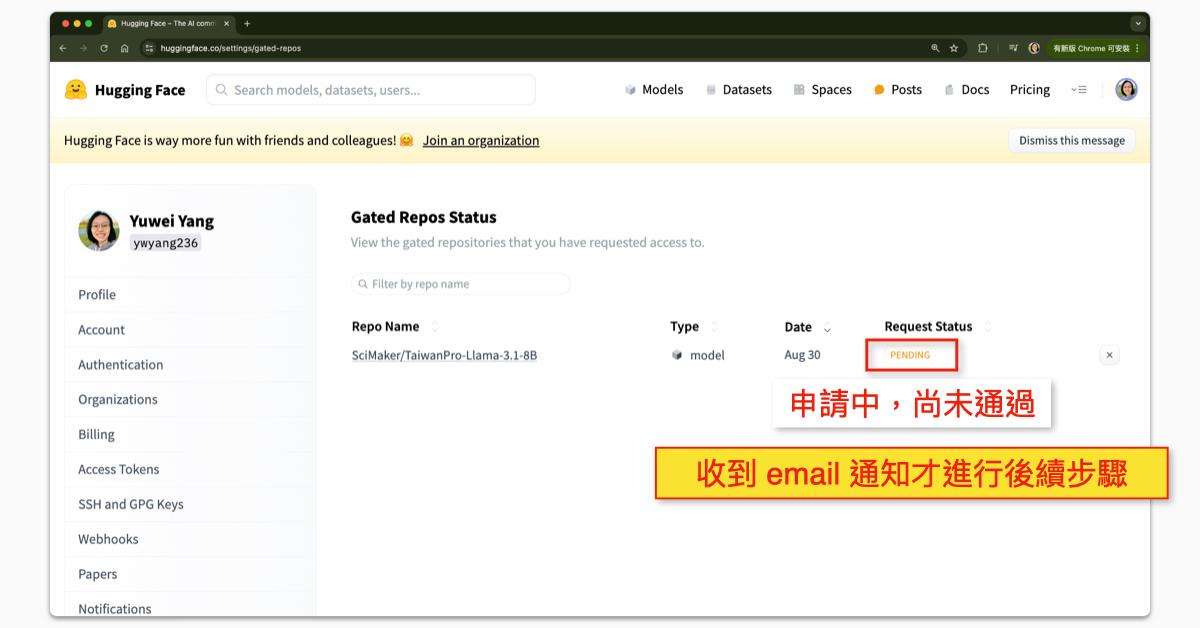This screenshot has width=1200, height=628.
Task: Open the Billing section
Action: pyautogui.click(x=96, y=435)
